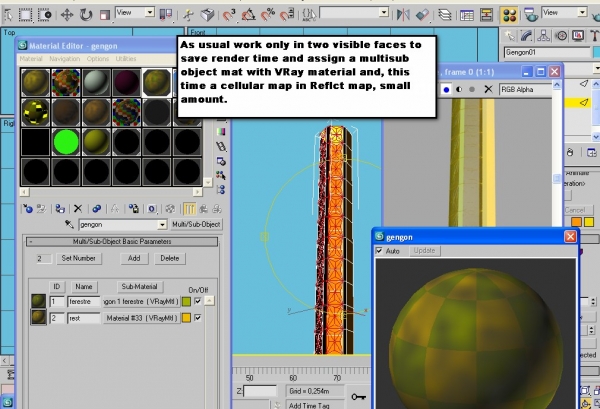Open the Hierarchy command panel tab

pyautogui.click(x=543, y=36)
